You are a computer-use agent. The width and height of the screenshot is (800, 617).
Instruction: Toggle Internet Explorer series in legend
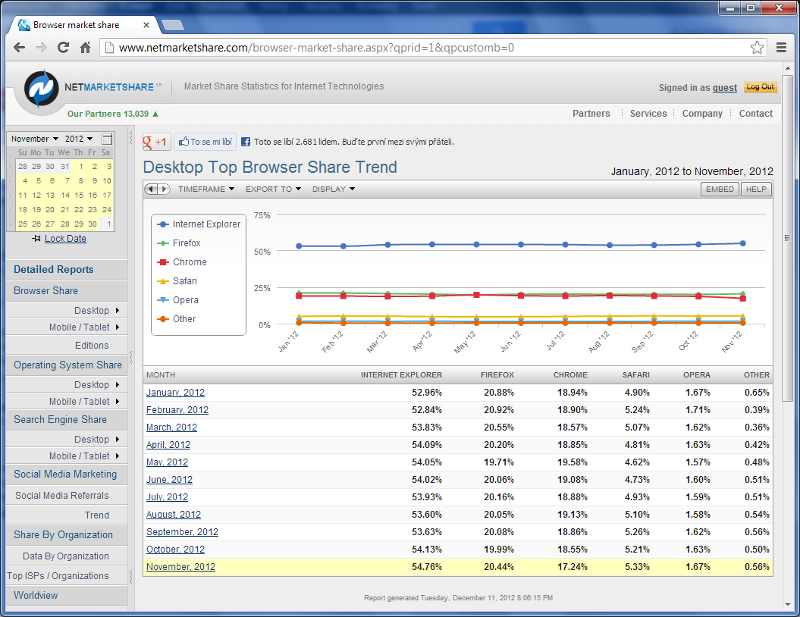click(205, 224)
